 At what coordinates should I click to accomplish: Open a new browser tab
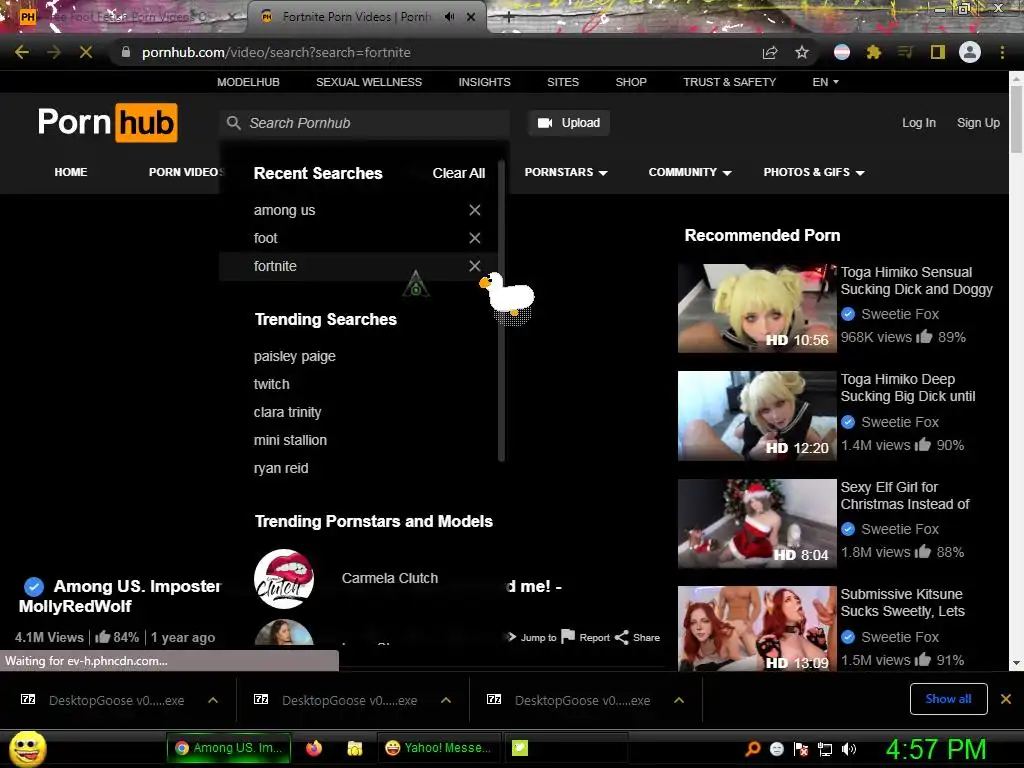pyautogui.click(x=509, y=18)
